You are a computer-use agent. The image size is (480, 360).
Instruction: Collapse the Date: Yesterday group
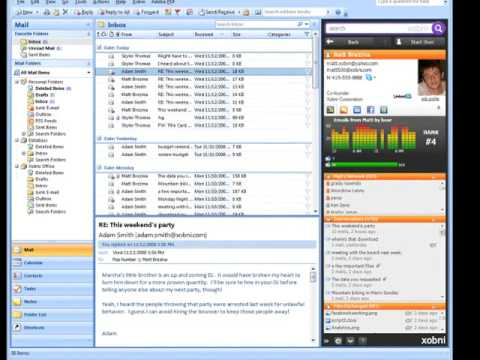coord(99,139)
